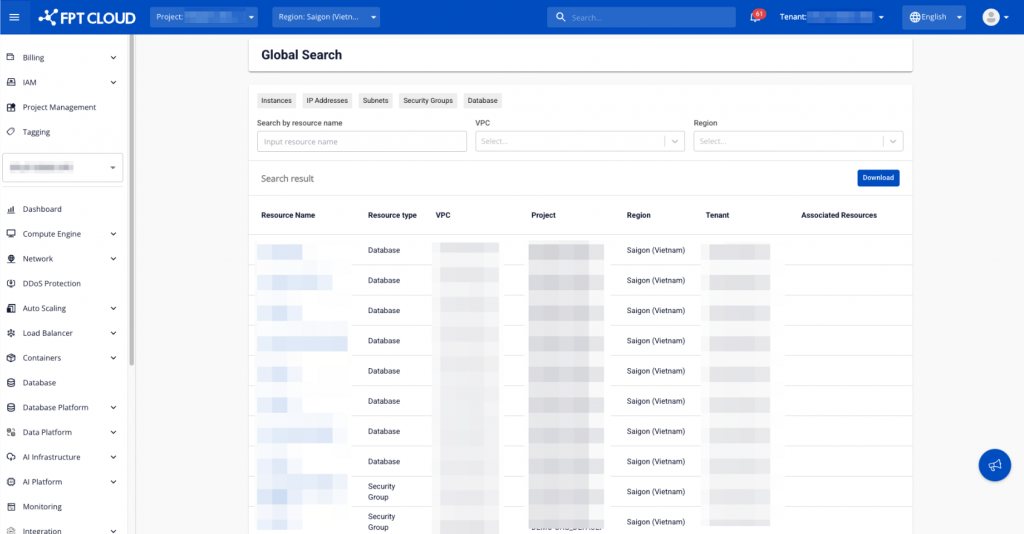Click the megaphone feedback floating button
This screenshot has width=1024, height=534.
[x=994, y=465]
